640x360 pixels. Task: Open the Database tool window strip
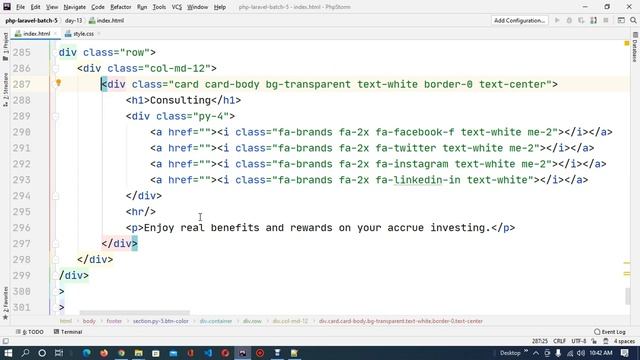click(635, 47)
